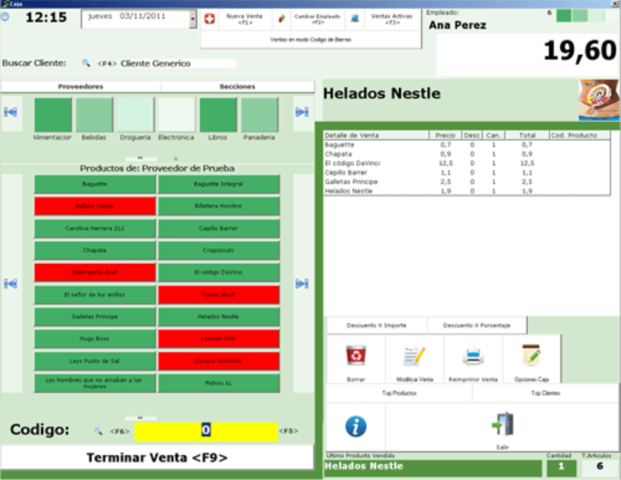Click the Ventas Activas computer icon

(355, 18)
